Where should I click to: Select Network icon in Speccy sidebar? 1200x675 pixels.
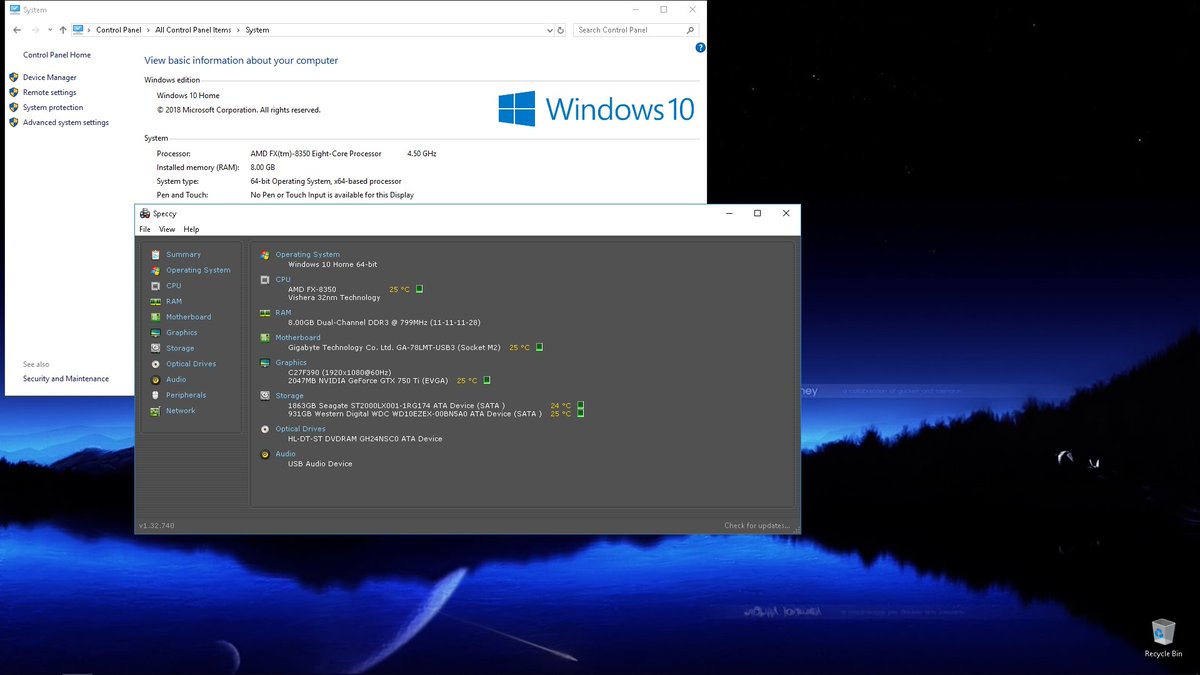tap(155, 411)
